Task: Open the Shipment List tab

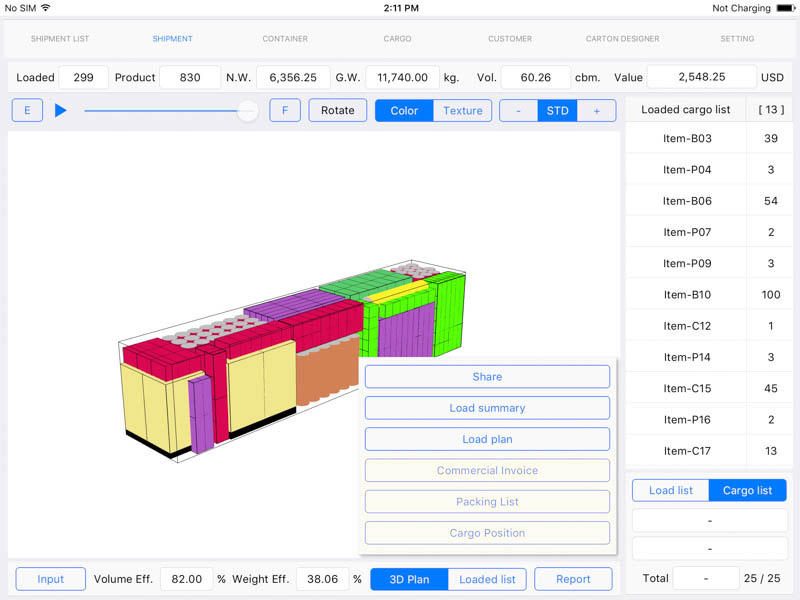Action: pyautogui.click(x=60, y=39)
